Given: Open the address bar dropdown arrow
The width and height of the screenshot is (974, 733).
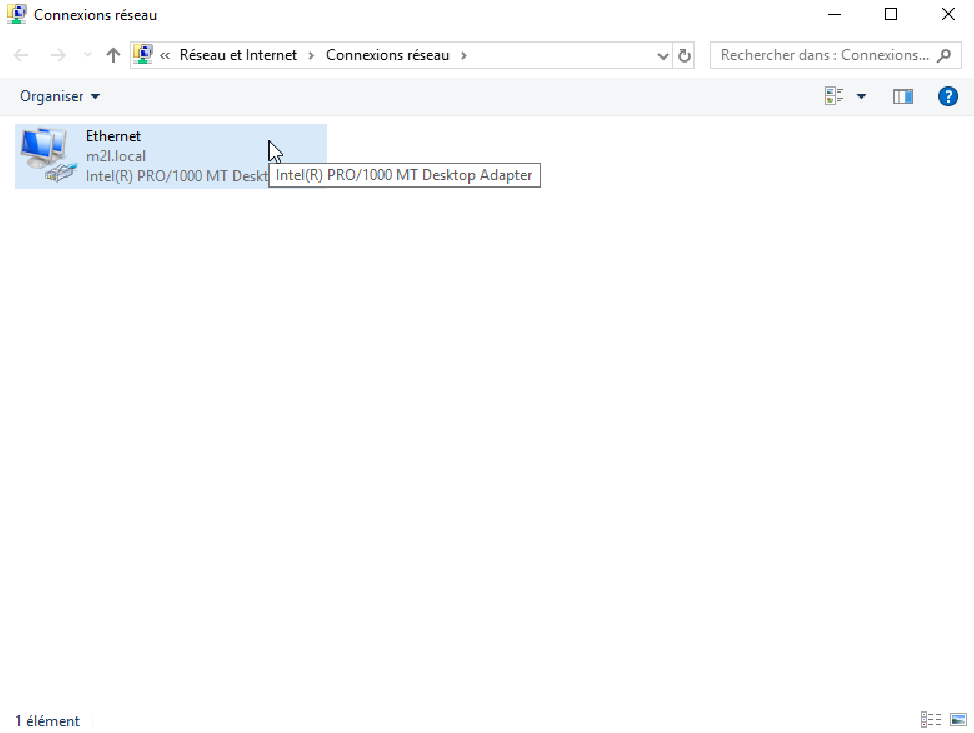Looking at the screenshot, I should pyautogui.click(x=663, y=55).
